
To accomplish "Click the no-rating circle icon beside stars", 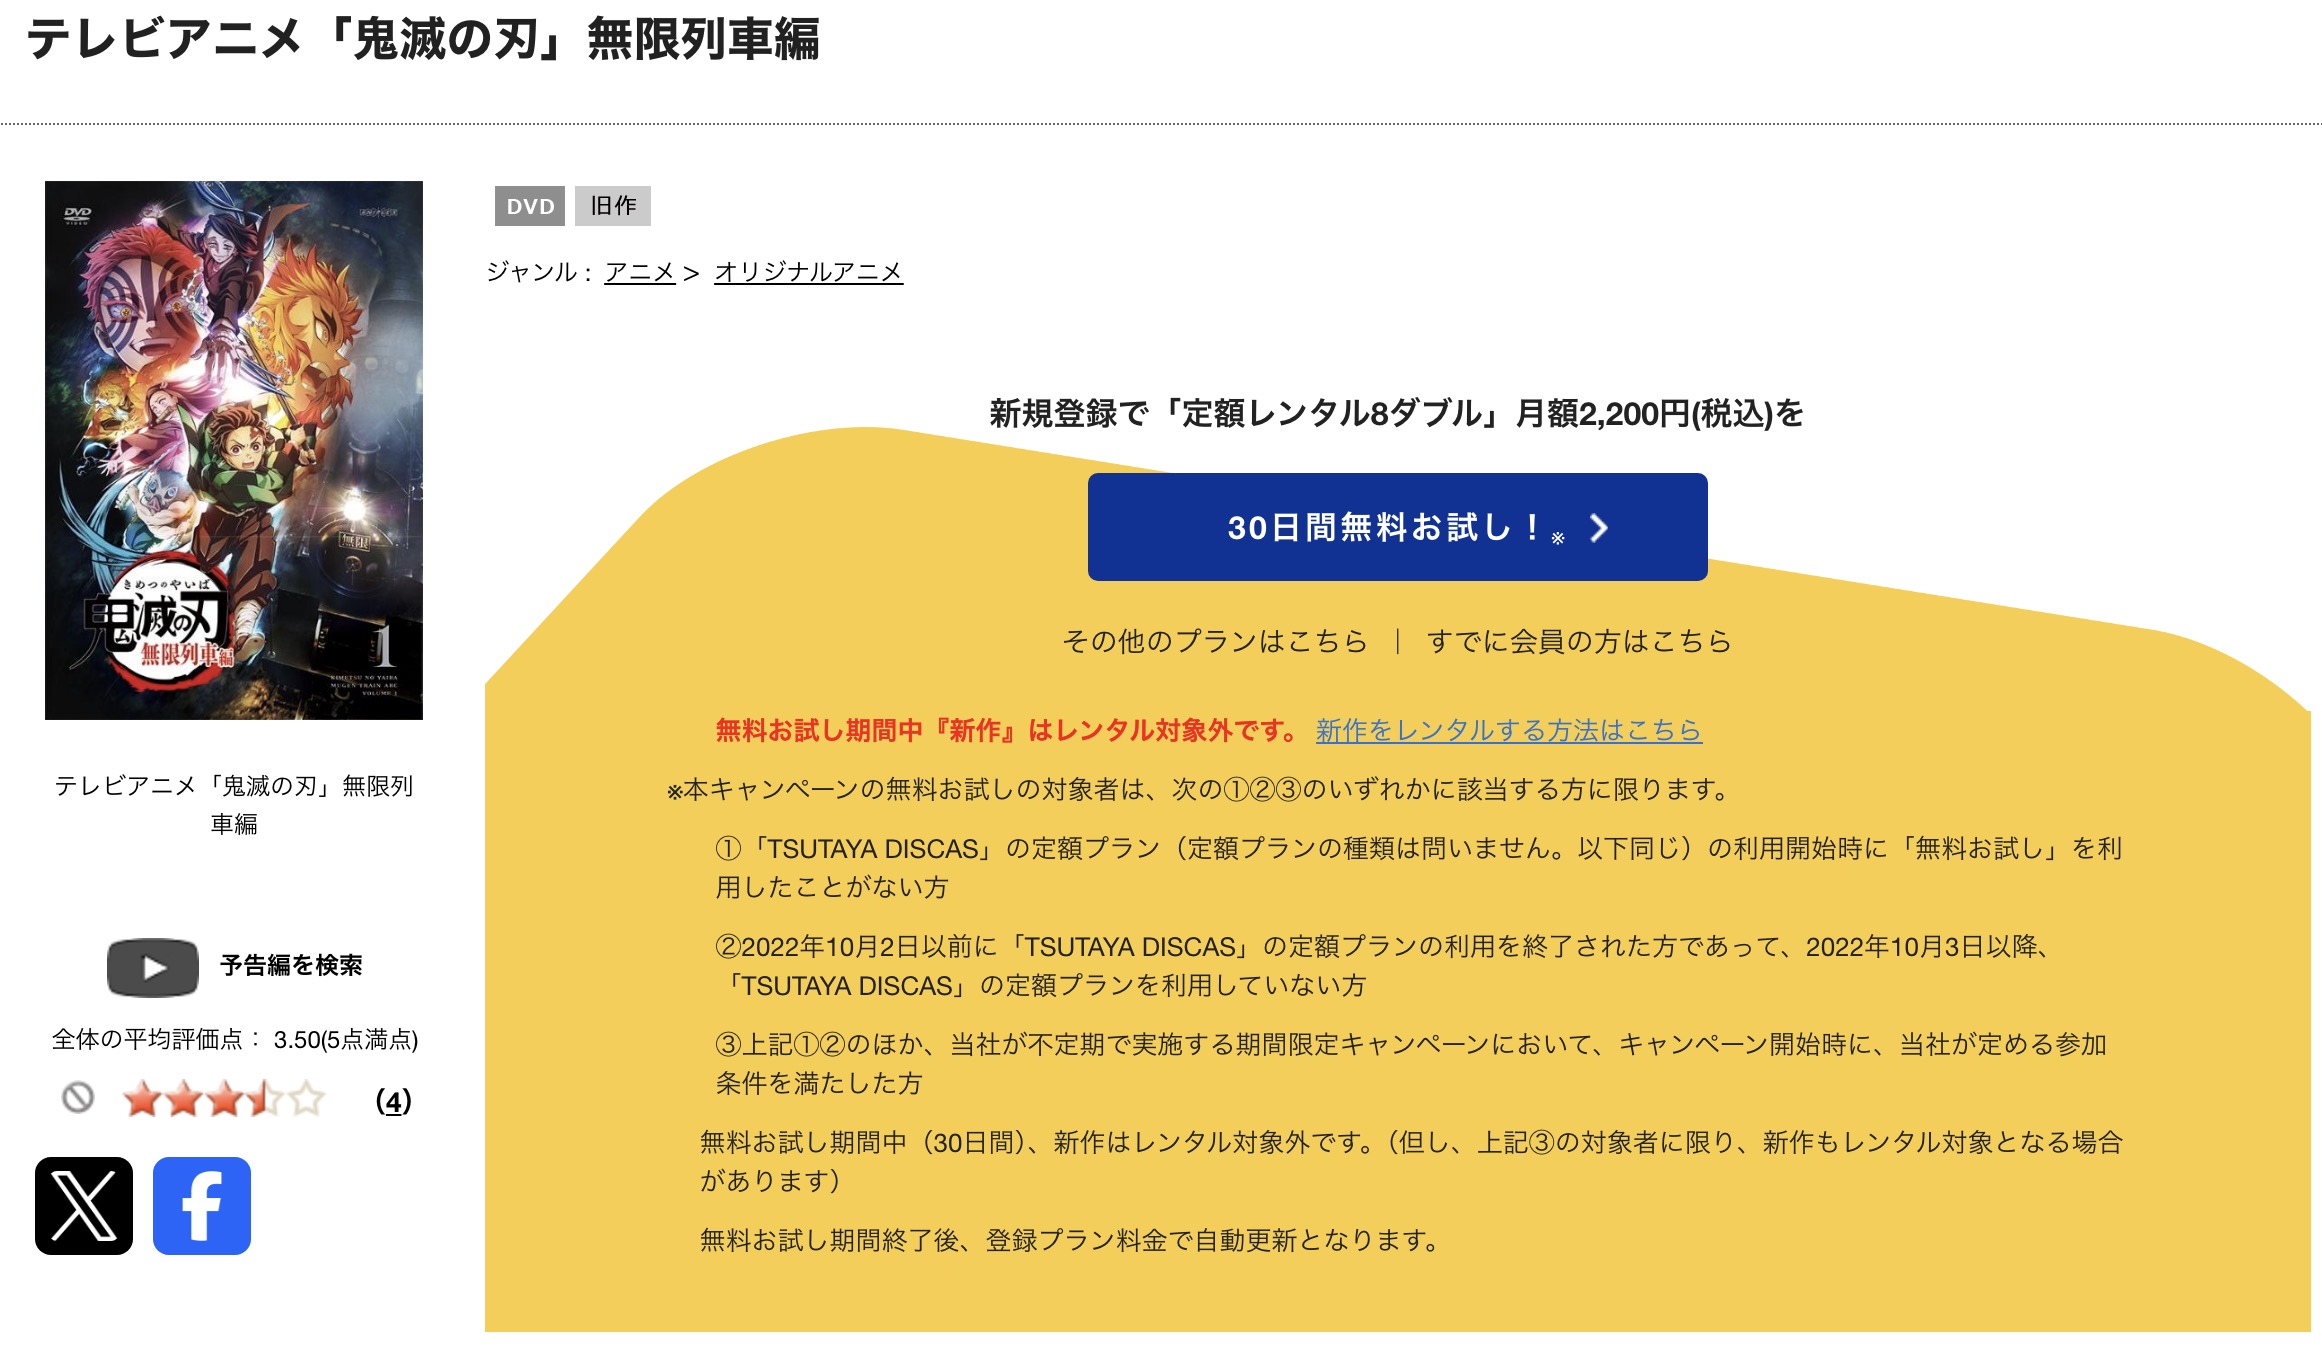I will click(x=78, y=1098).
